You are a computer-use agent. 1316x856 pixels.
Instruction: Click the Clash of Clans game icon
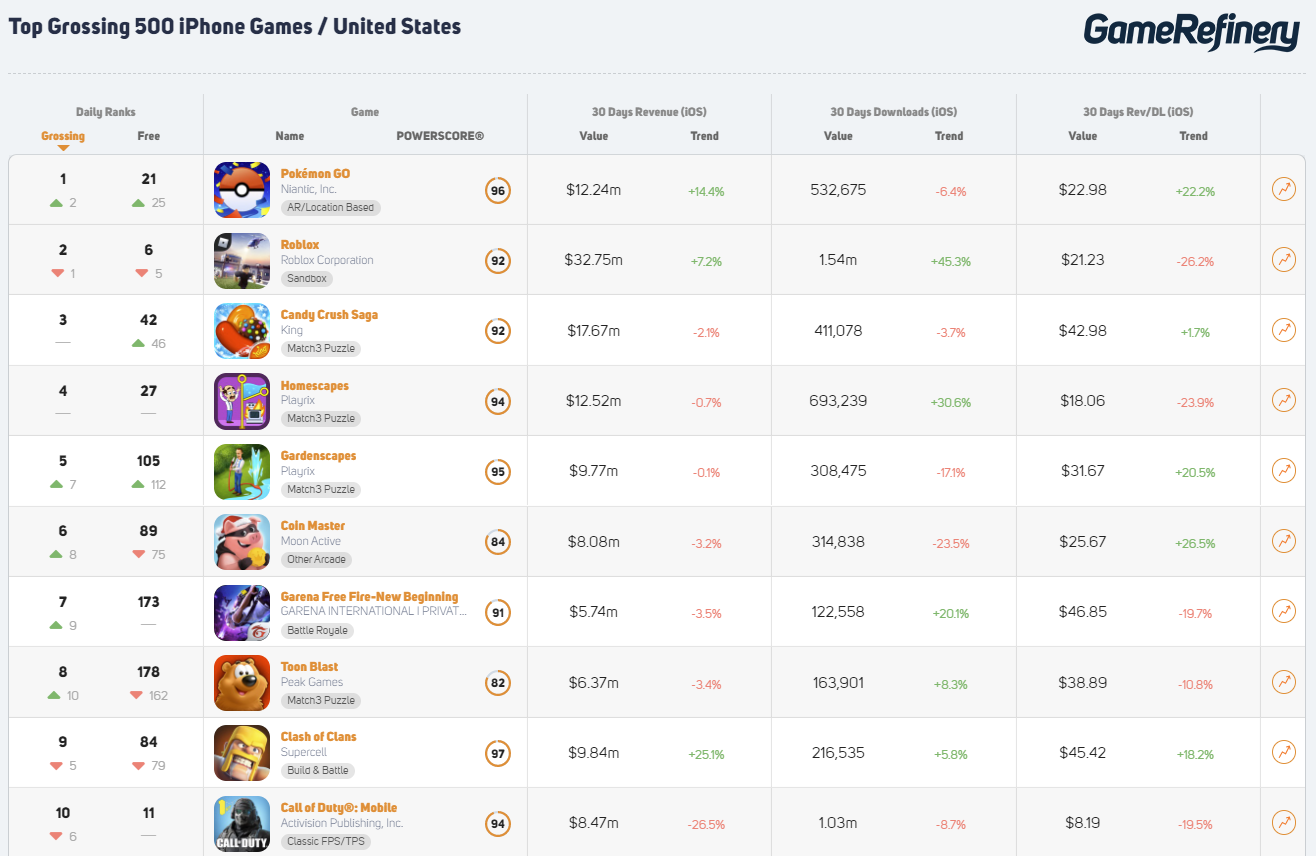241,752
